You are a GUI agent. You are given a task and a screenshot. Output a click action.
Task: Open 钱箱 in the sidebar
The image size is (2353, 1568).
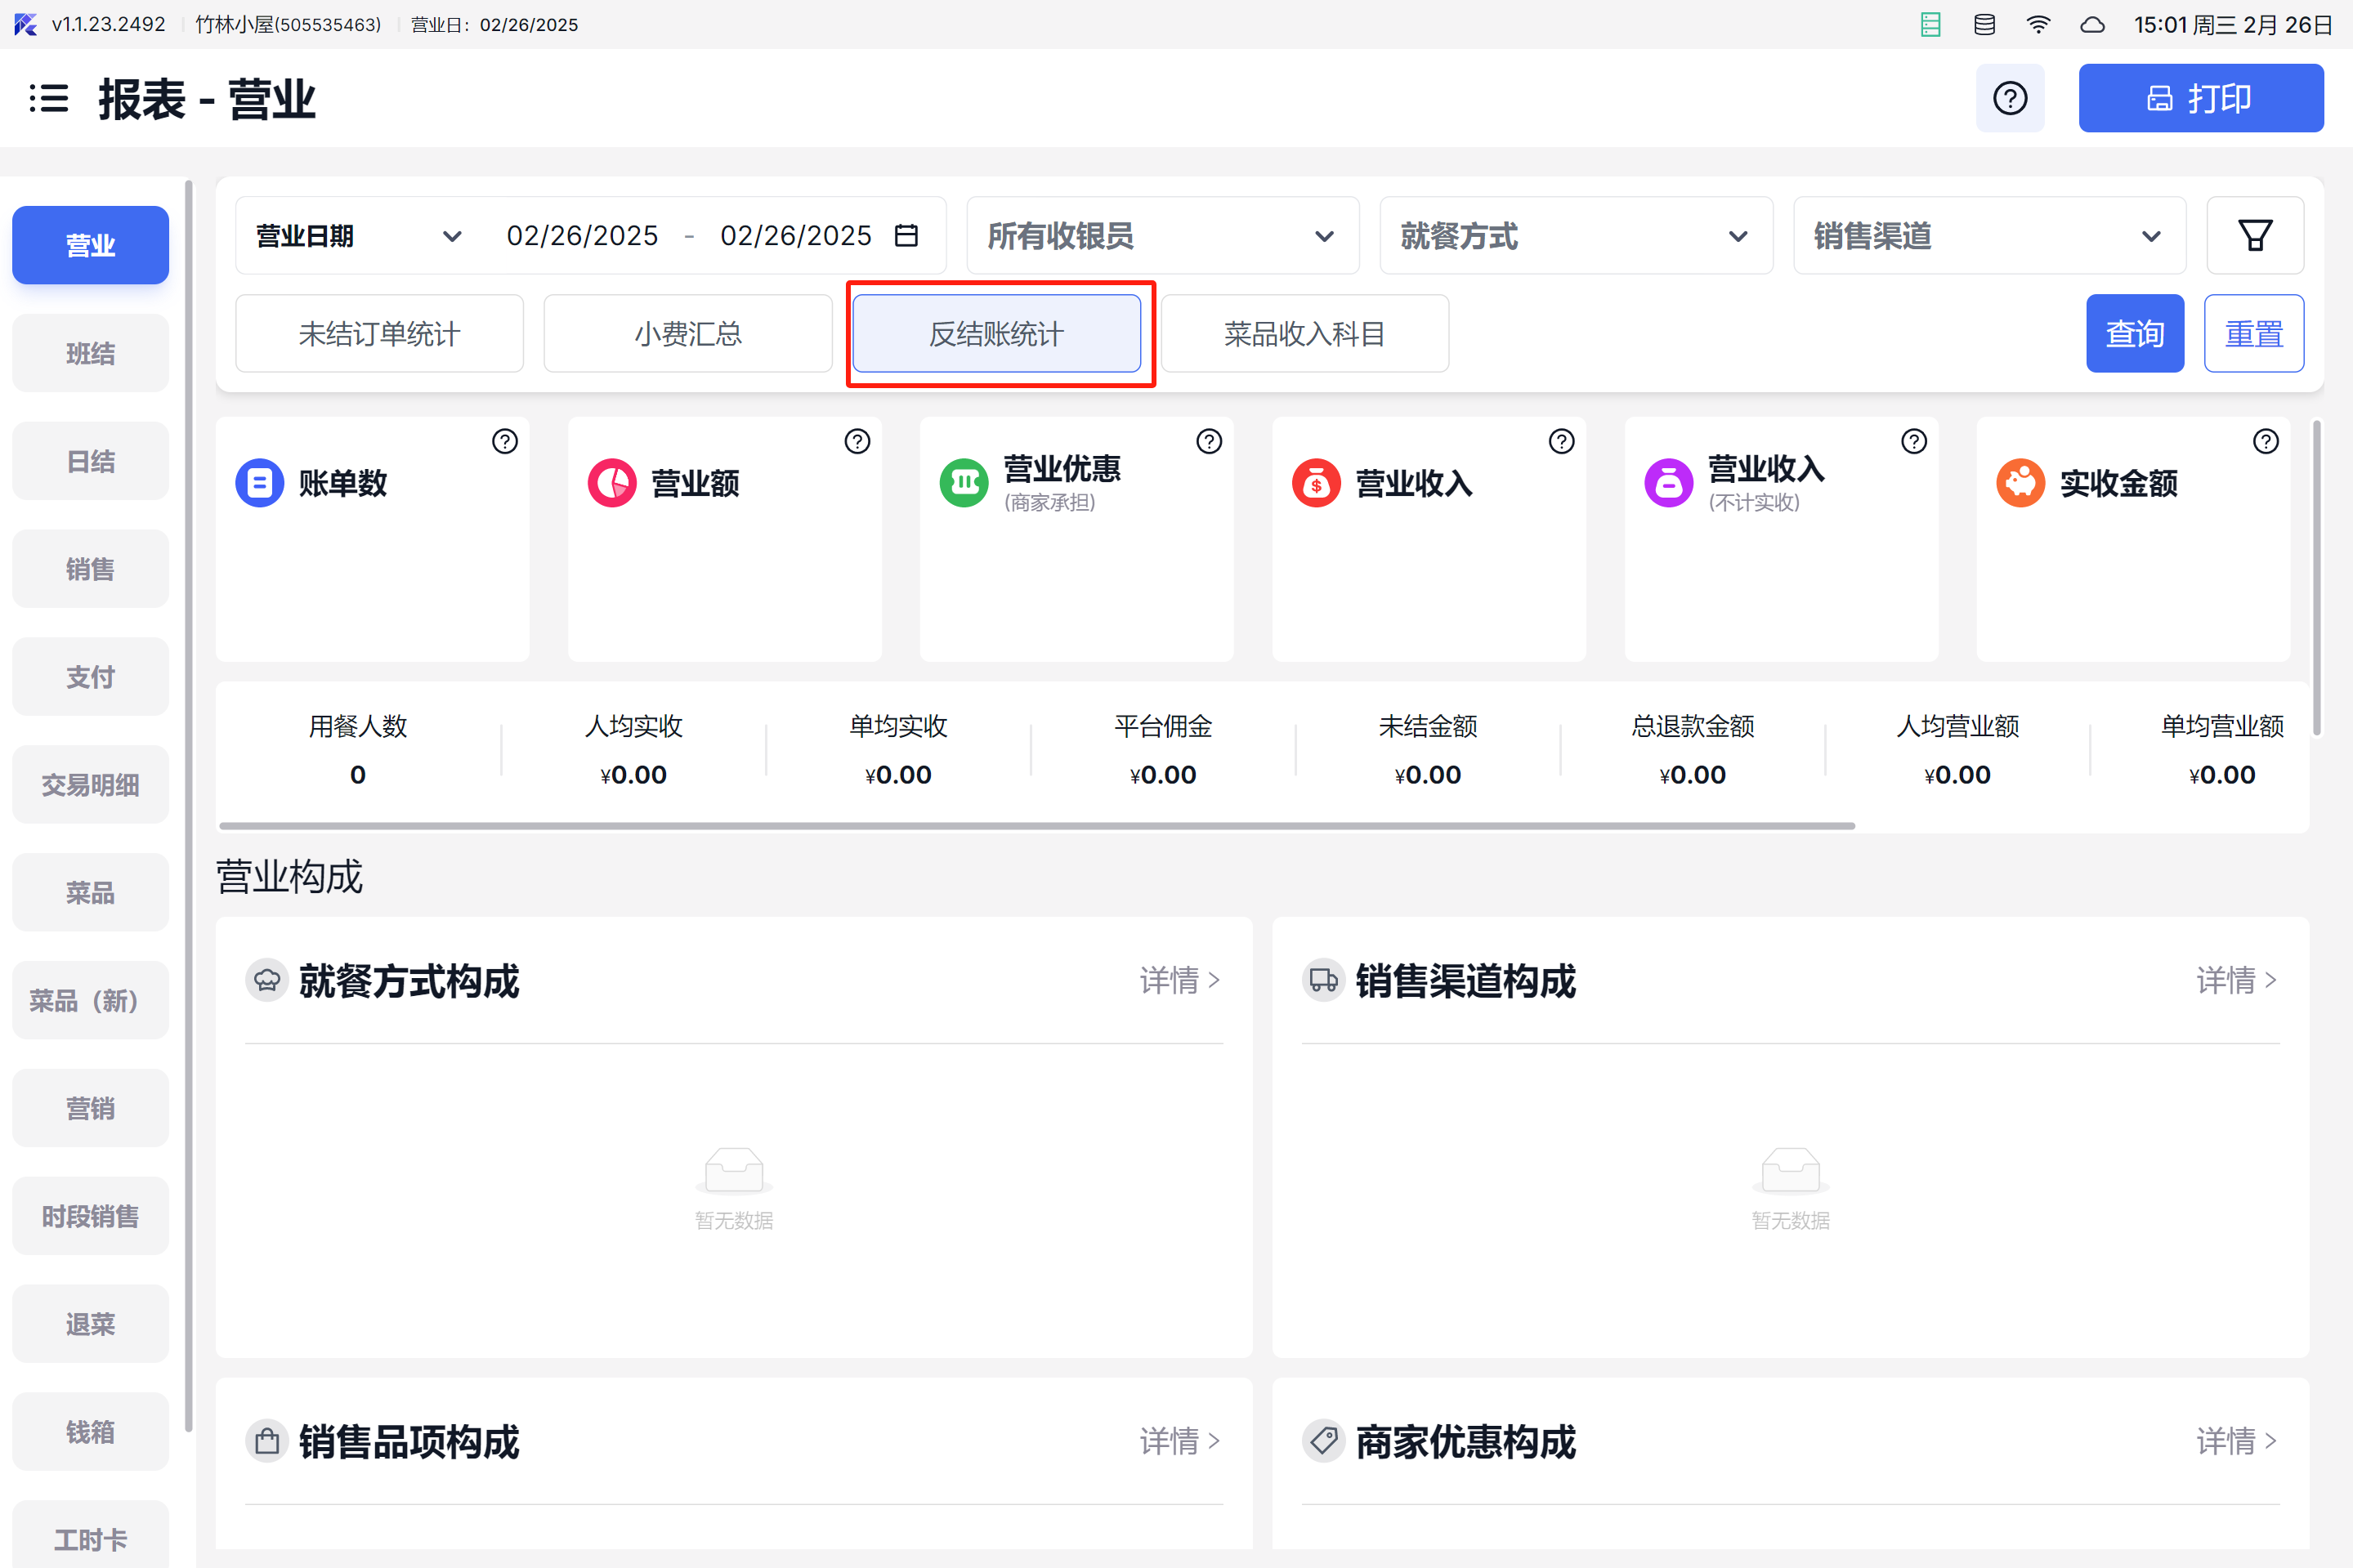pos(90,1432)
